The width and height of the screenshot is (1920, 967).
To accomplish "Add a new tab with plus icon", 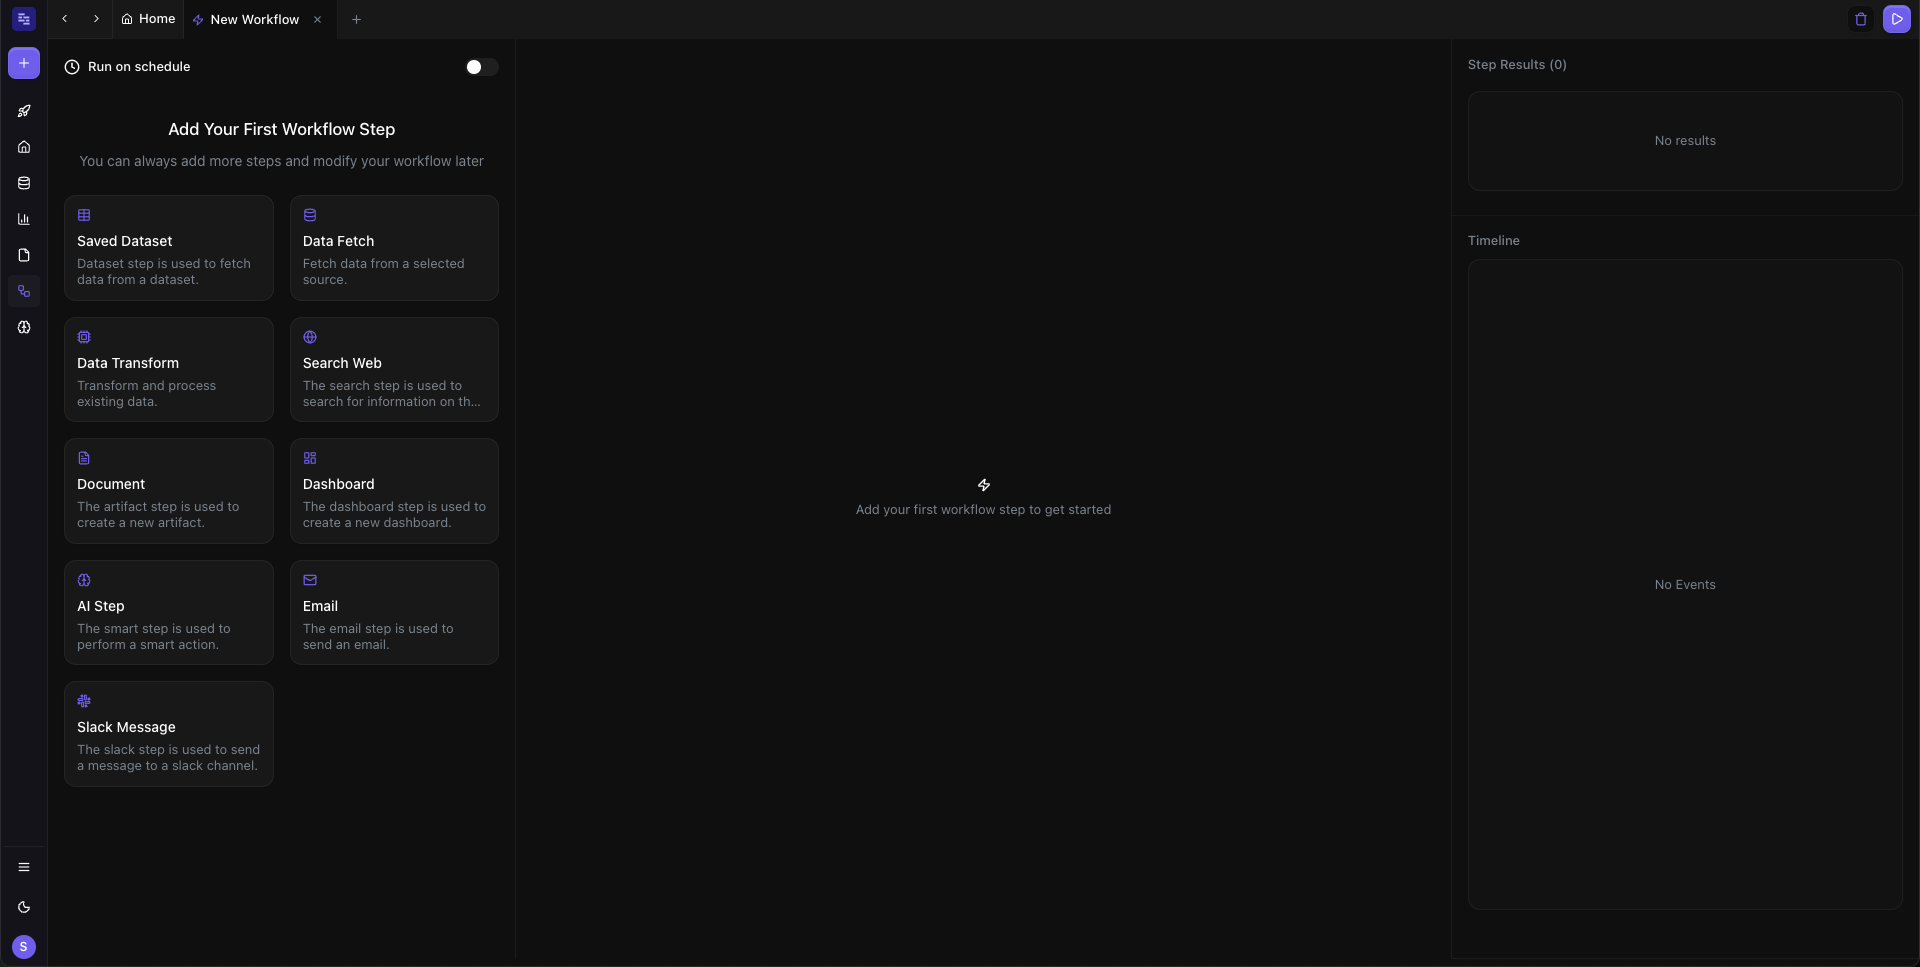I will click(356, 19).
